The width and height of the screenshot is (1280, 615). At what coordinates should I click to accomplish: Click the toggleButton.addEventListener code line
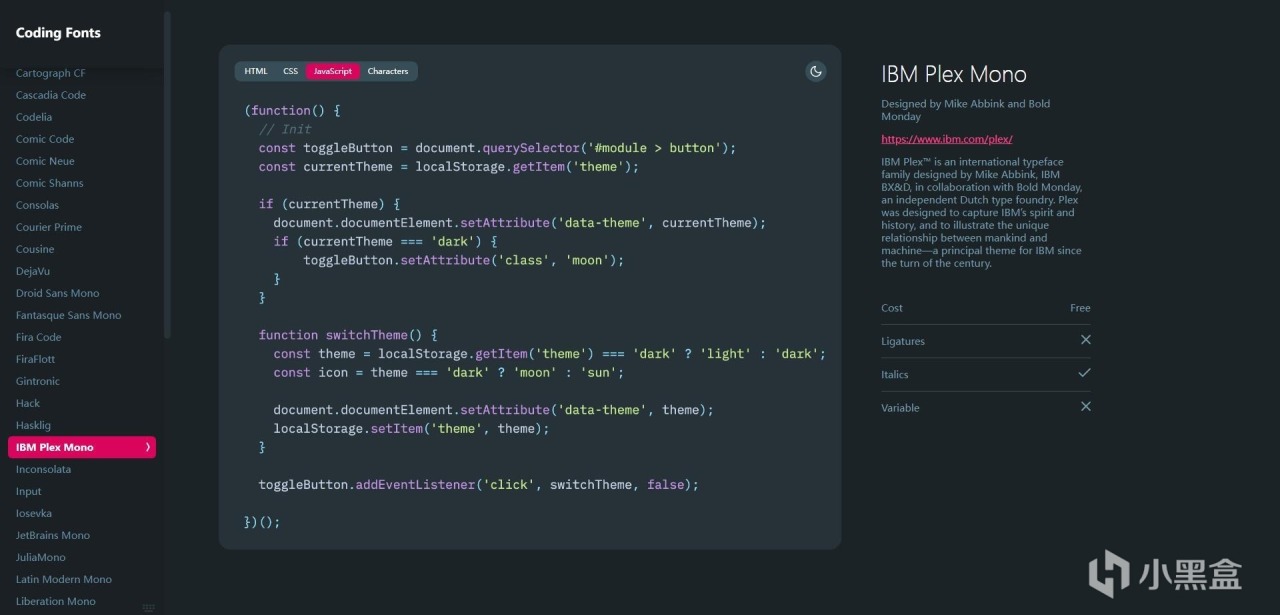click(x=479, y=485)
